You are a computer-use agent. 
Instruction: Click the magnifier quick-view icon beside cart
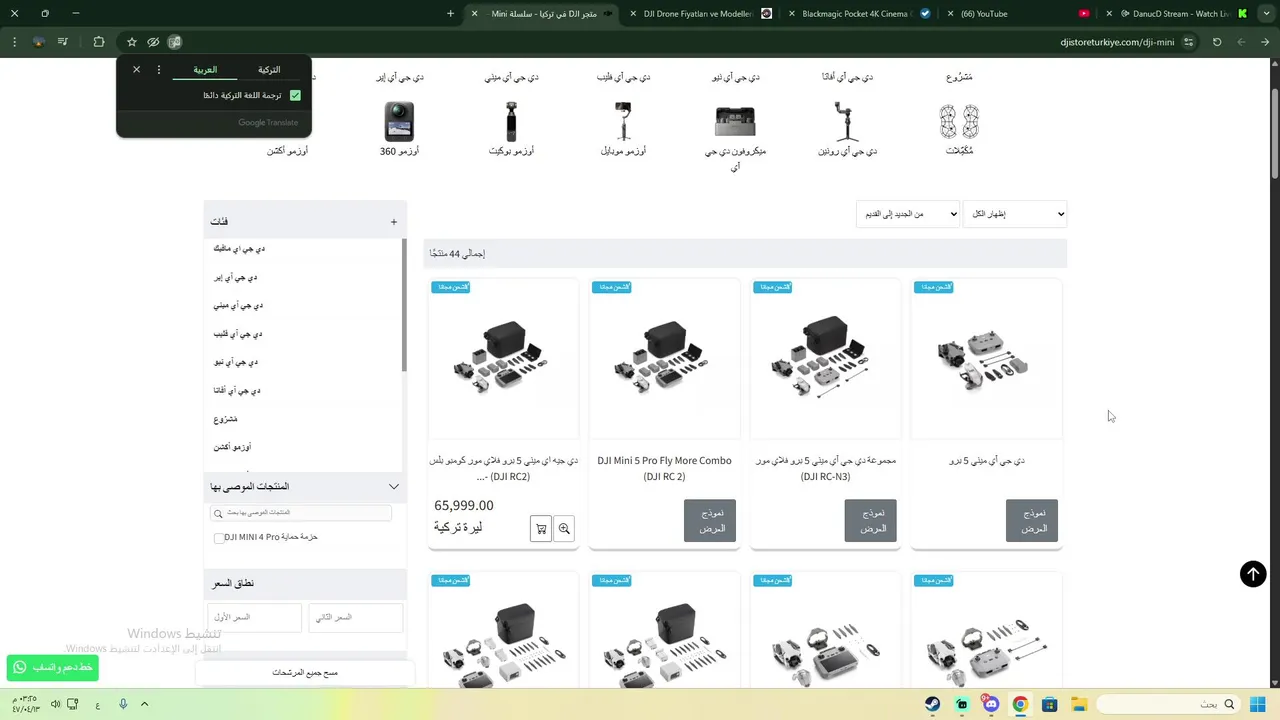tap(564, 529)
